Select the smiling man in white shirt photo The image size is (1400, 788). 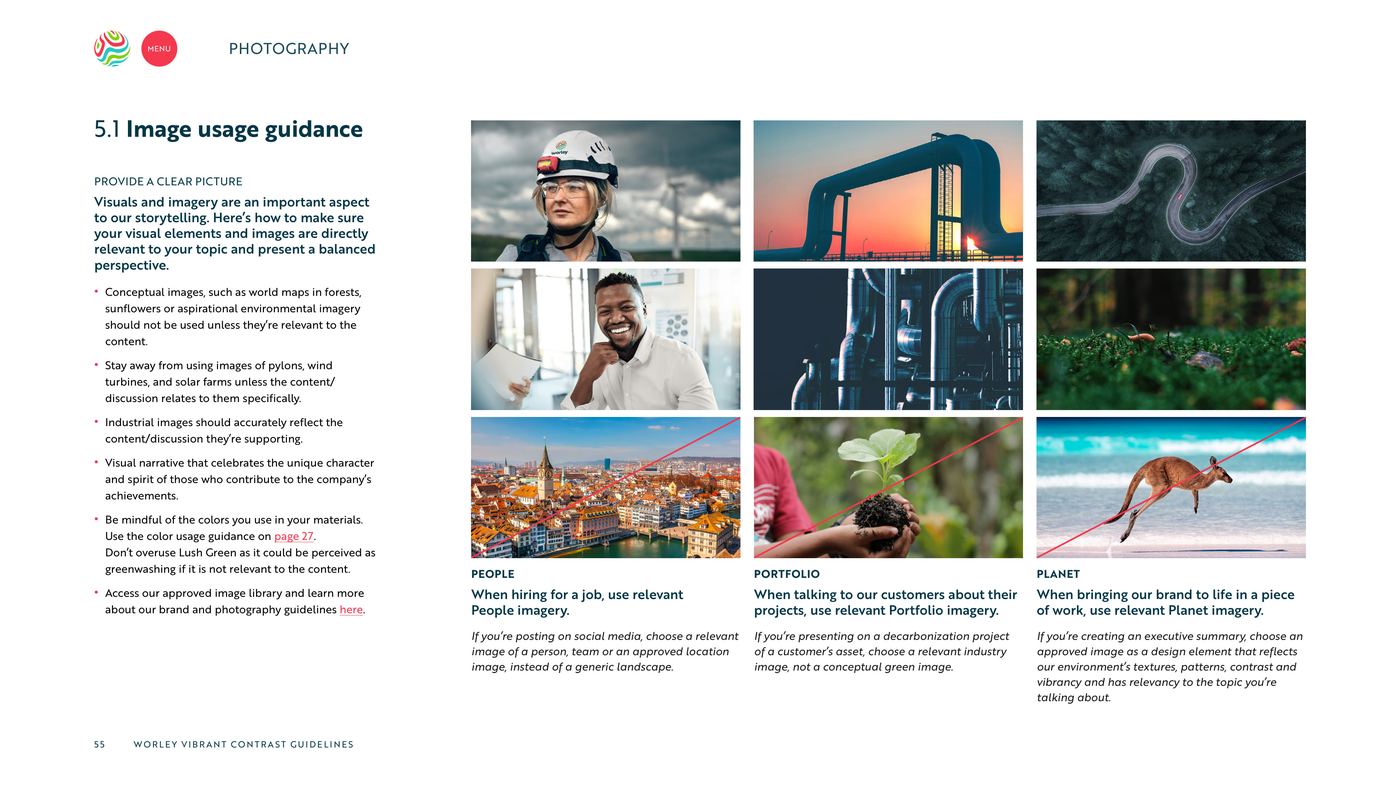coord(606,339)
